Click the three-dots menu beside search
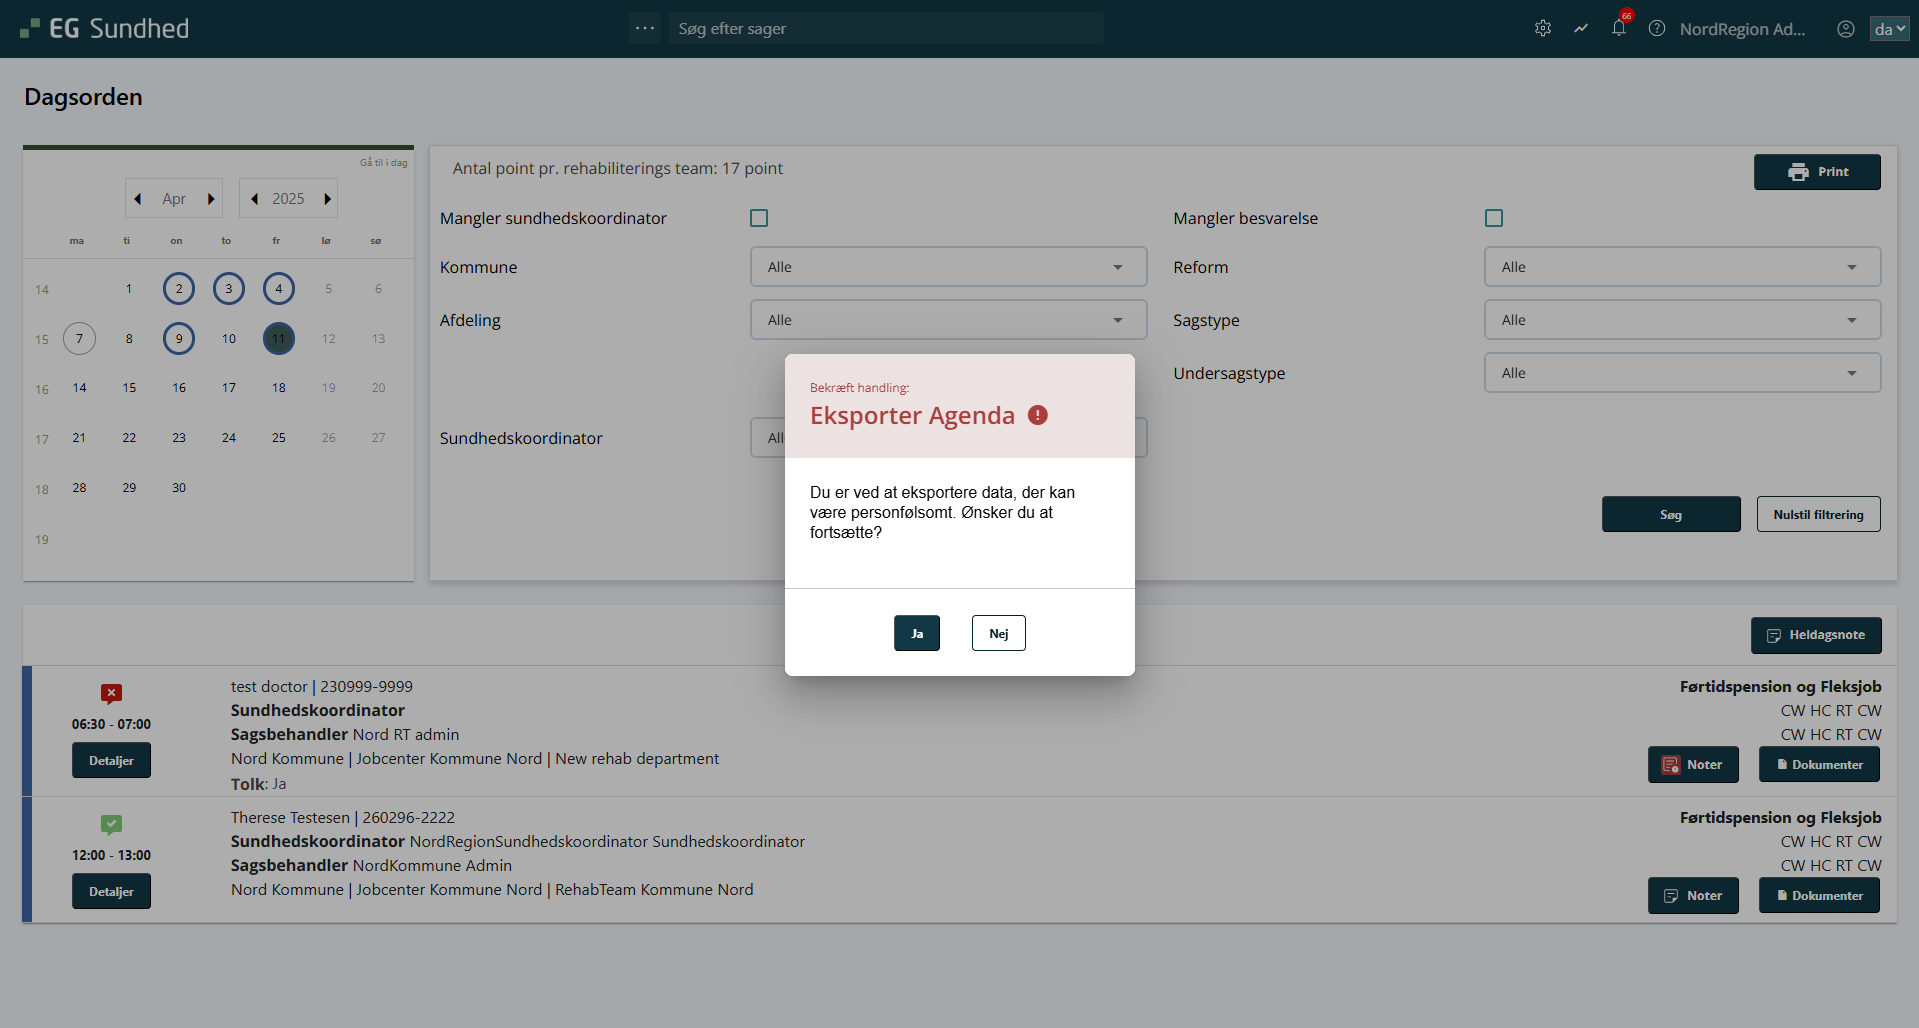 pyautogui.click(x=645, y=29)
